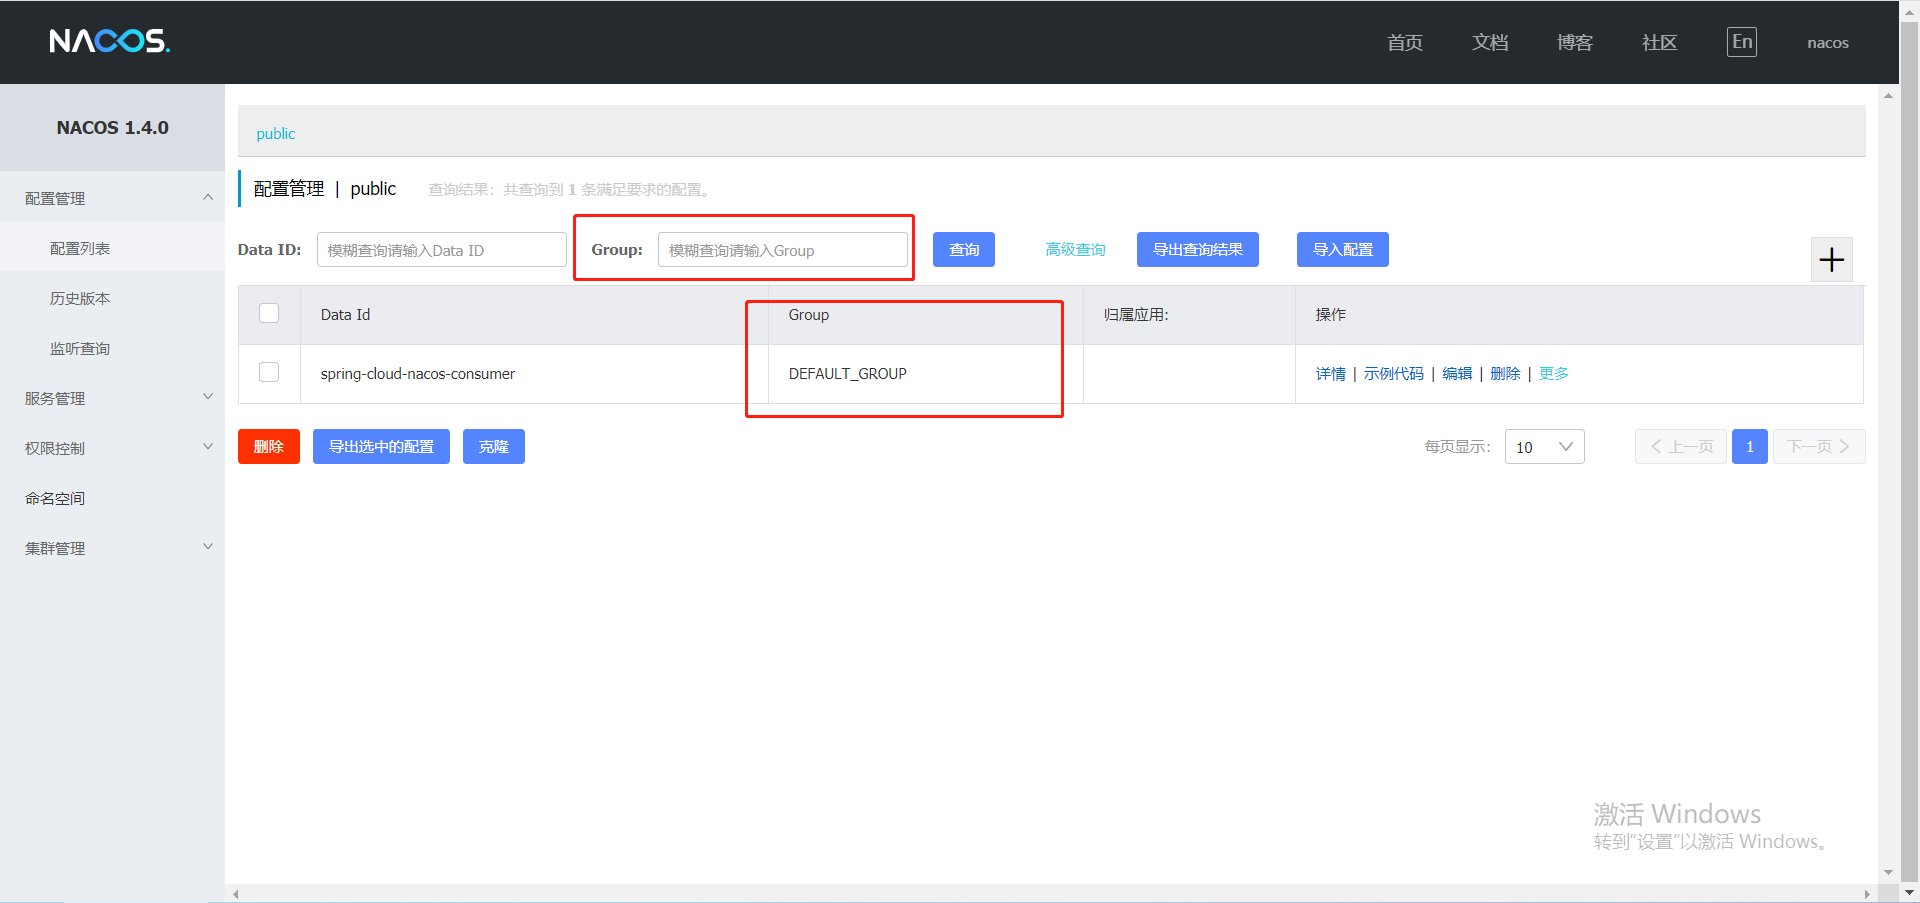Image resolution: width=1920 pixels, height=903 pixels.
Task: Open the page-size dropdown showing 10
Action: (x=1544, y=447)
